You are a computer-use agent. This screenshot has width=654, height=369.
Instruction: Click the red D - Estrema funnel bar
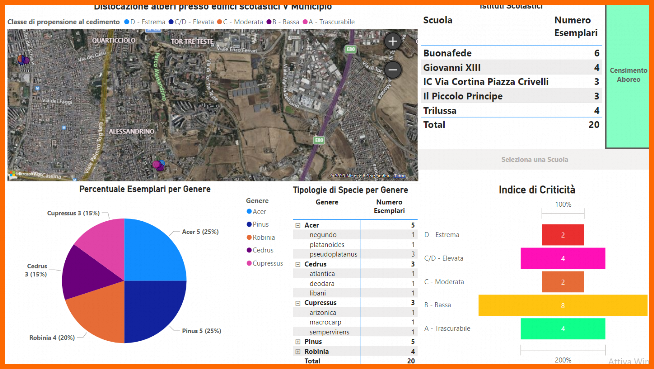[x=563, y=235]
